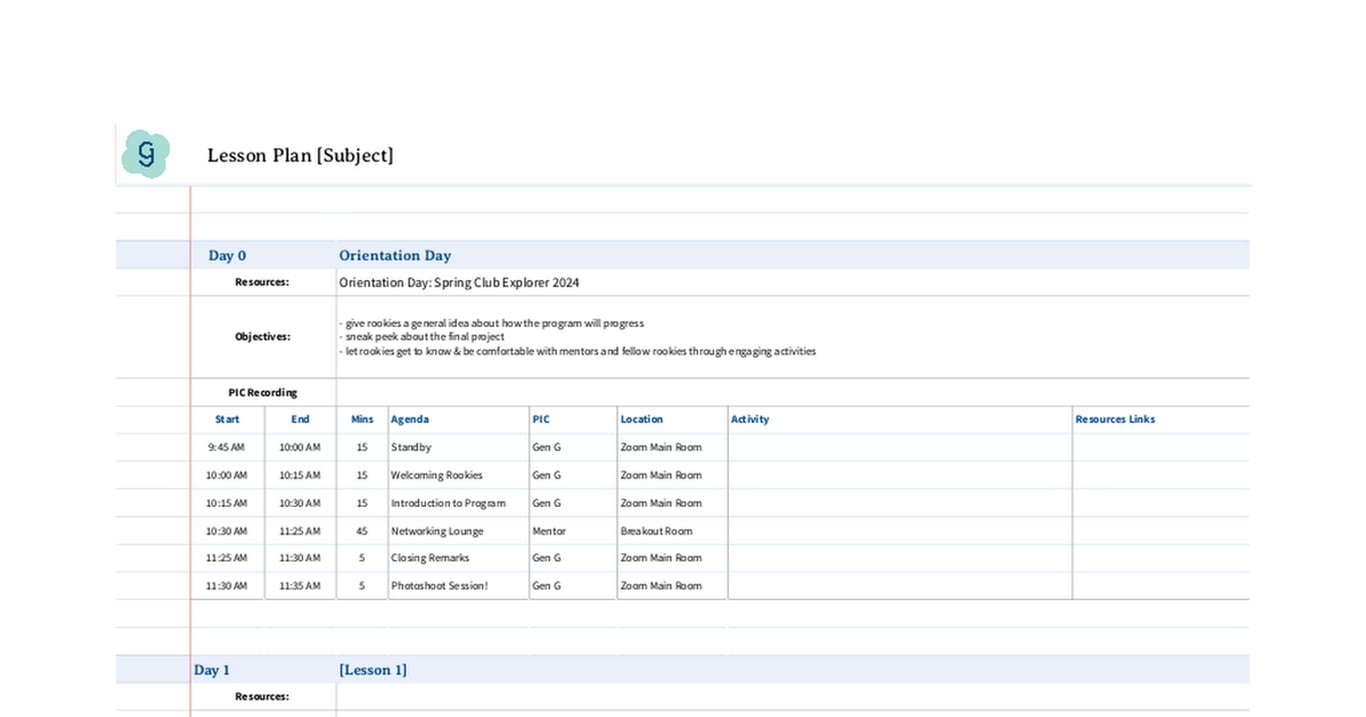The image size is (1366, 717).
Task: Select the '10:00 AM' end time in Standby row
Action: 300,447
